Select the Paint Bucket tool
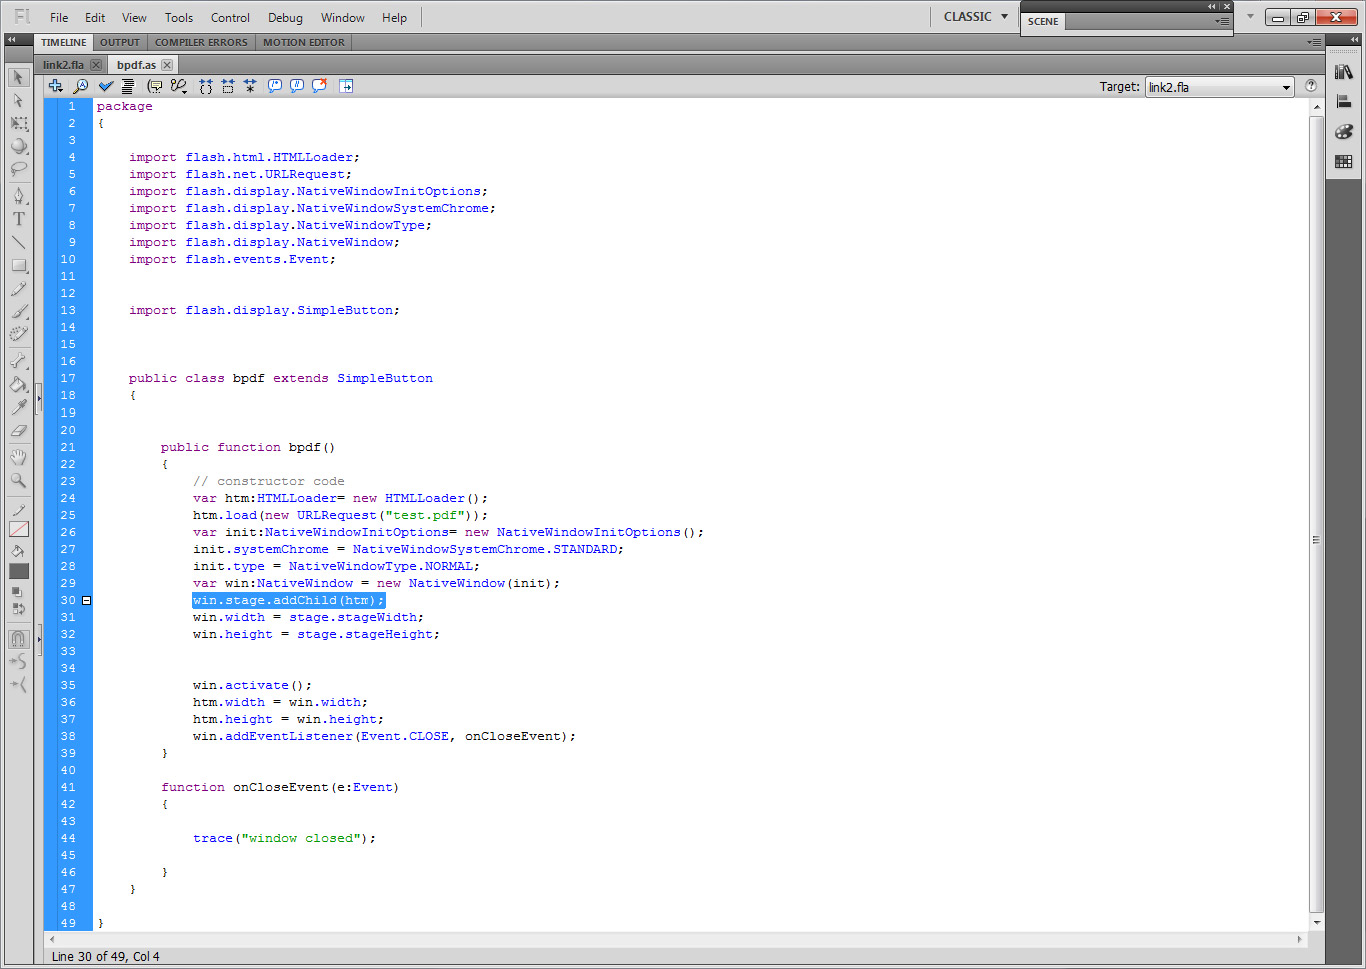Viewport: 1366px width, 969px height. coord(18,384)
